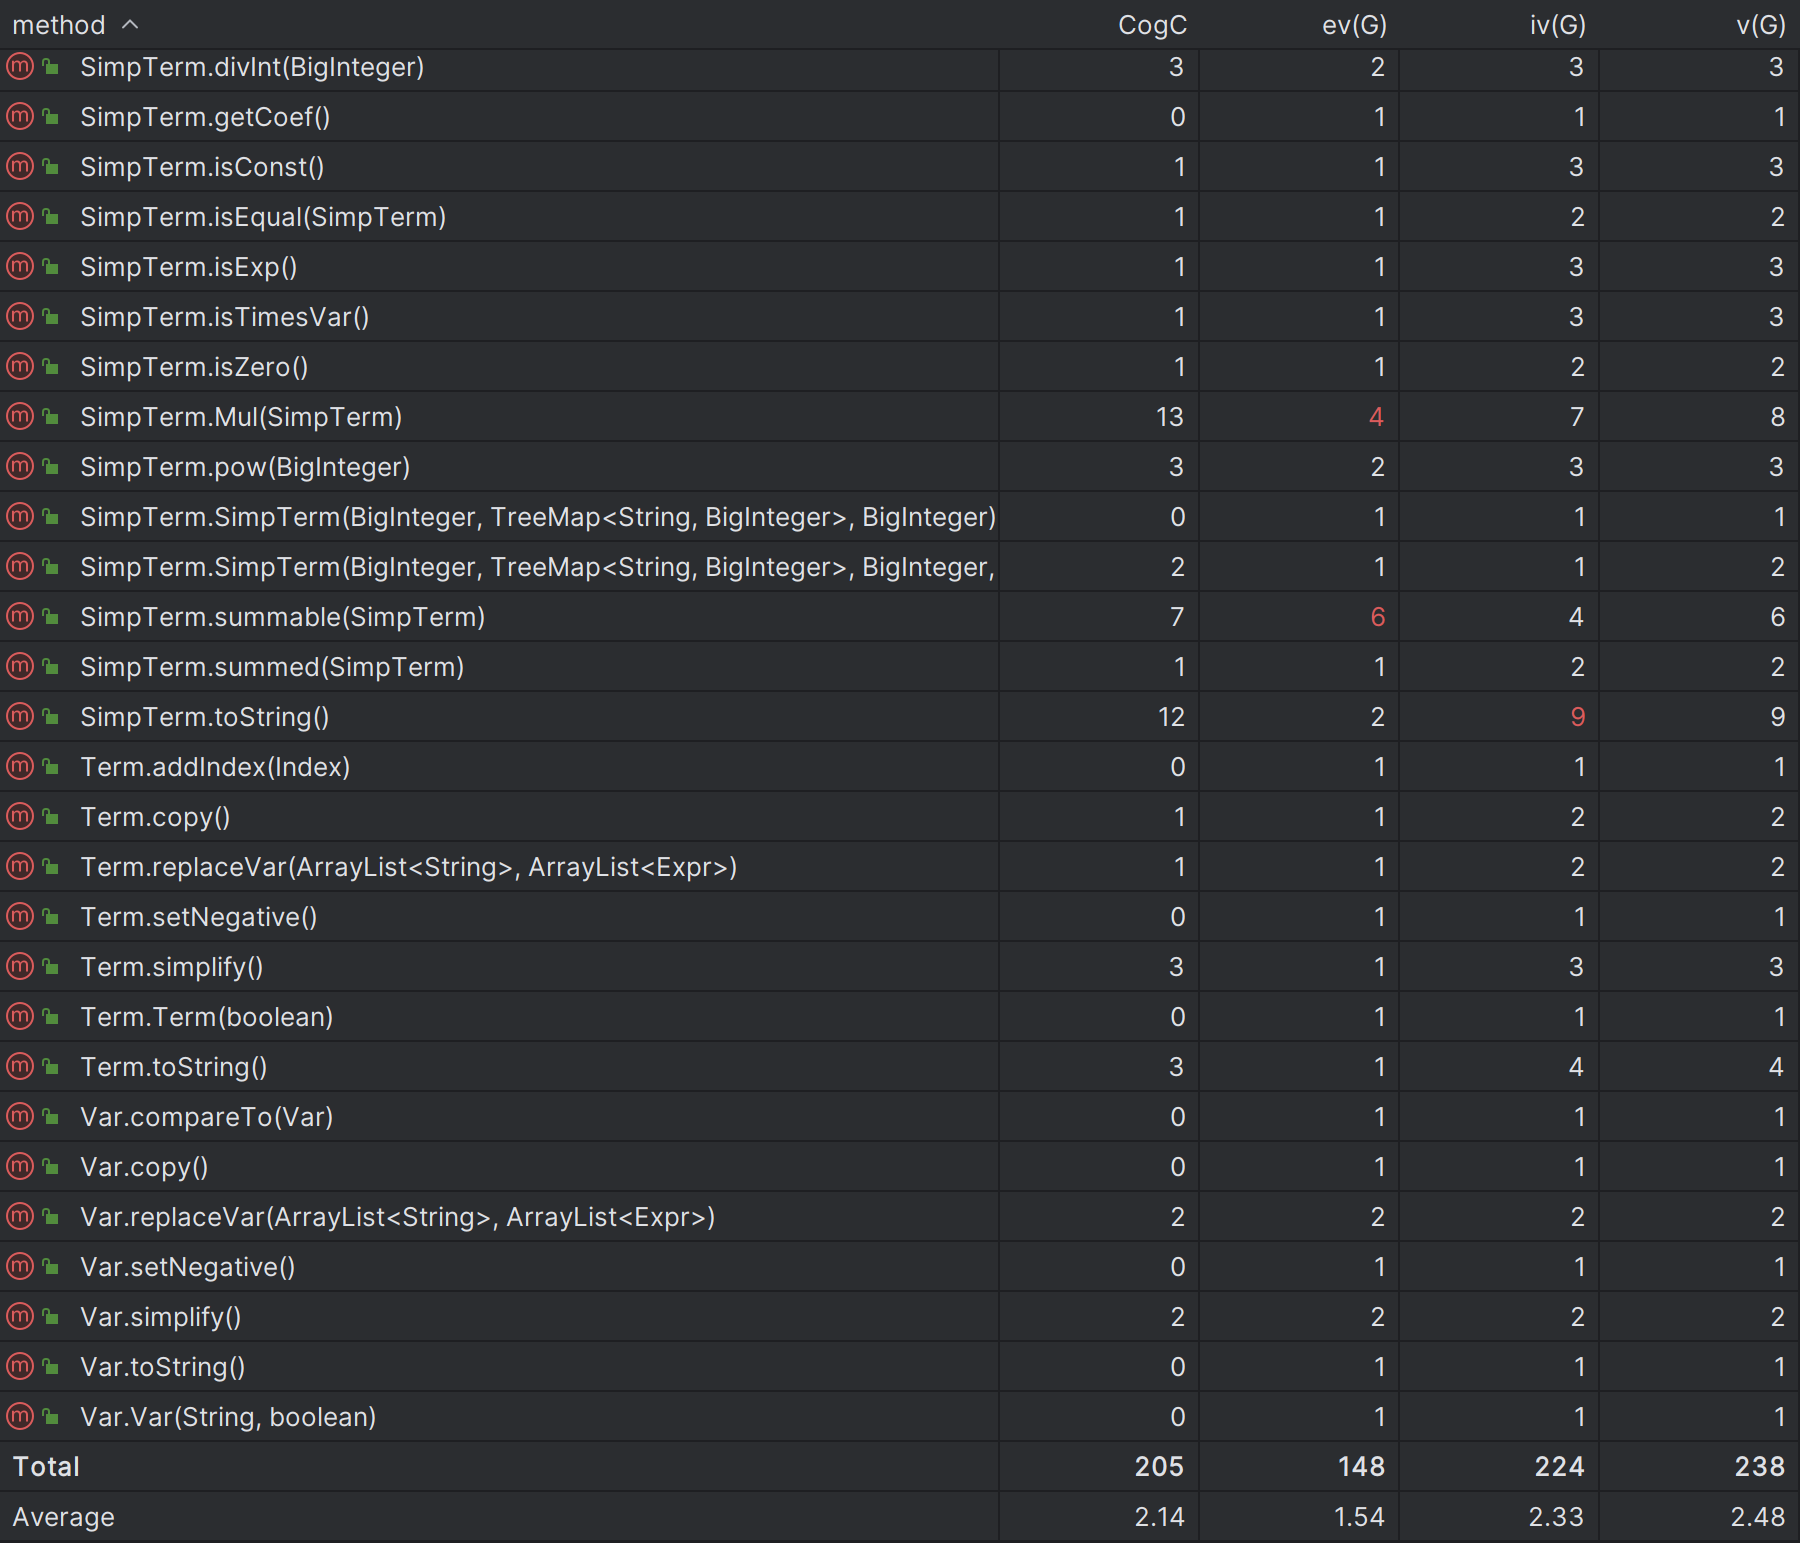Click the method icon for SimpTerm.isEqual(SimpTerm)
1800x1543 pixels.
tap(20, 217)
